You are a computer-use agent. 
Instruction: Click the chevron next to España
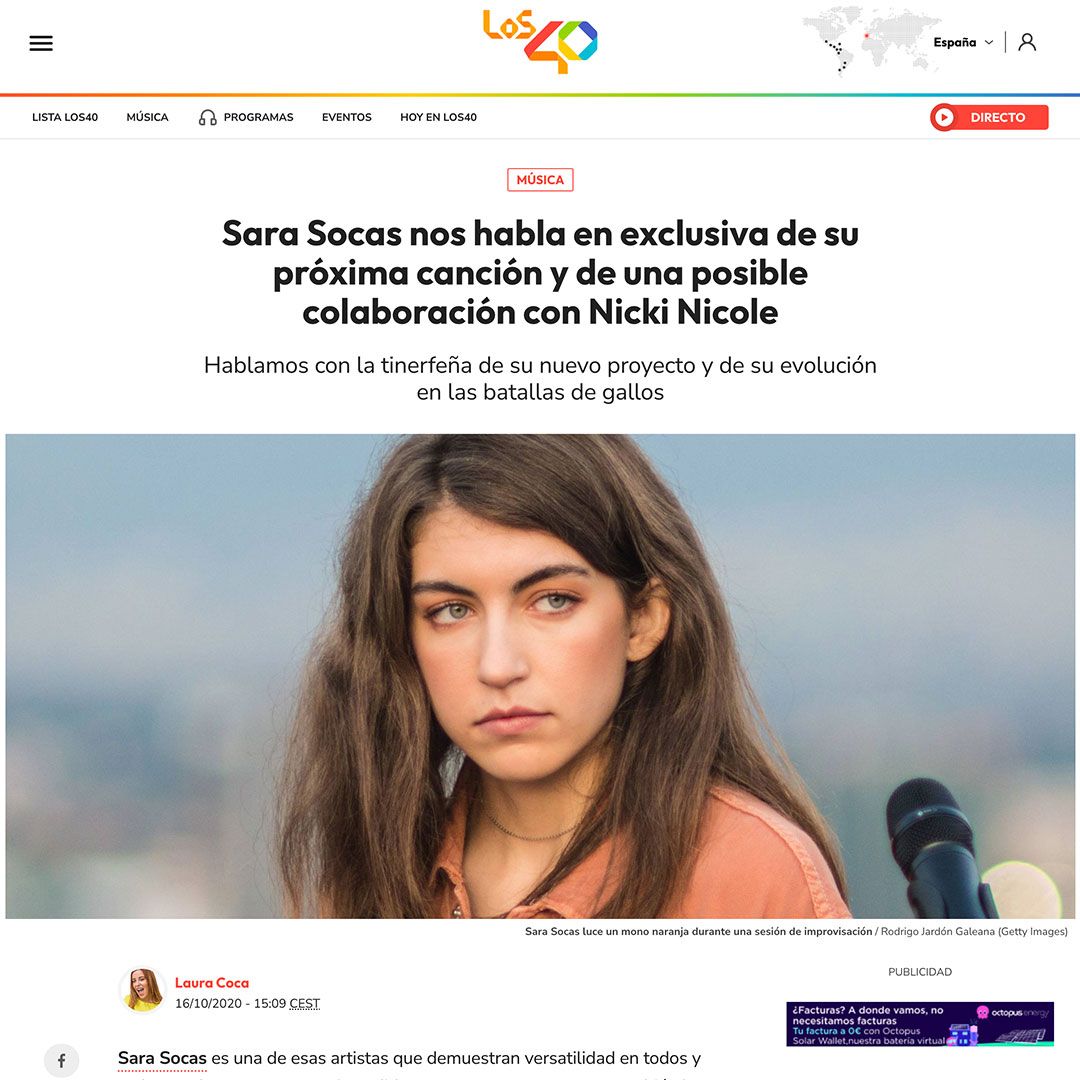tap(989, 43)
